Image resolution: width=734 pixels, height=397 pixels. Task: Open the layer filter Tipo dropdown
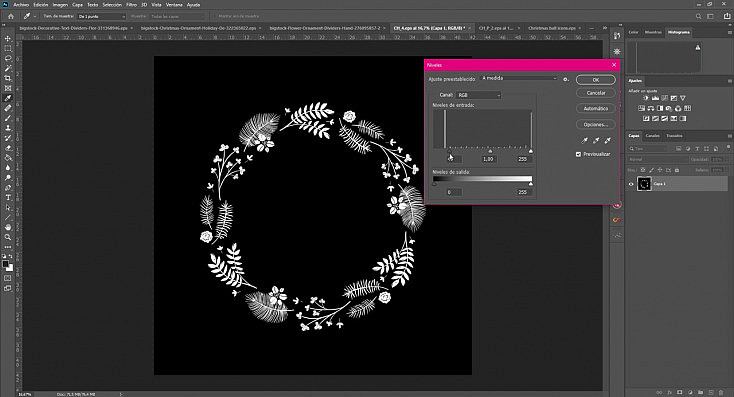coord(648,148)
